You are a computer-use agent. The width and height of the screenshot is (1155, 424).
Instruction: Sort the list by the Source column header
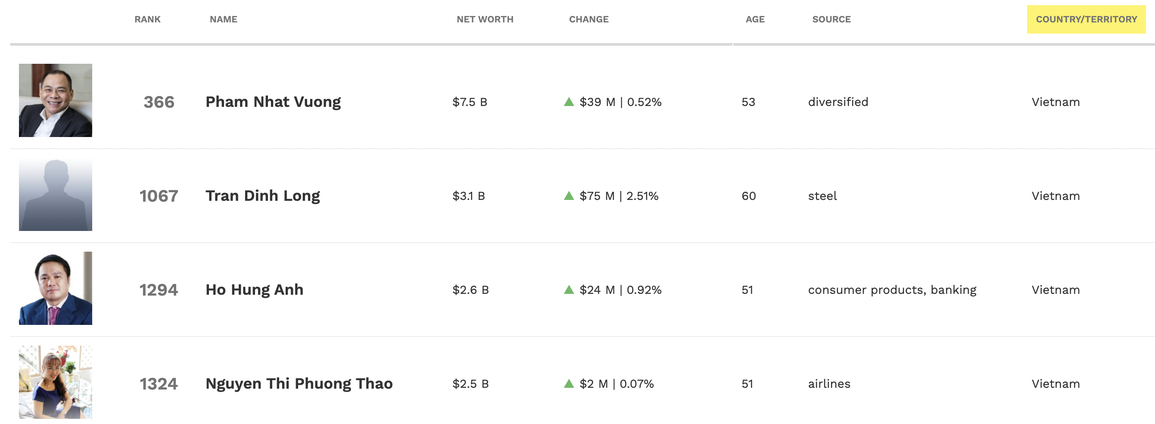tap(832, 19)
